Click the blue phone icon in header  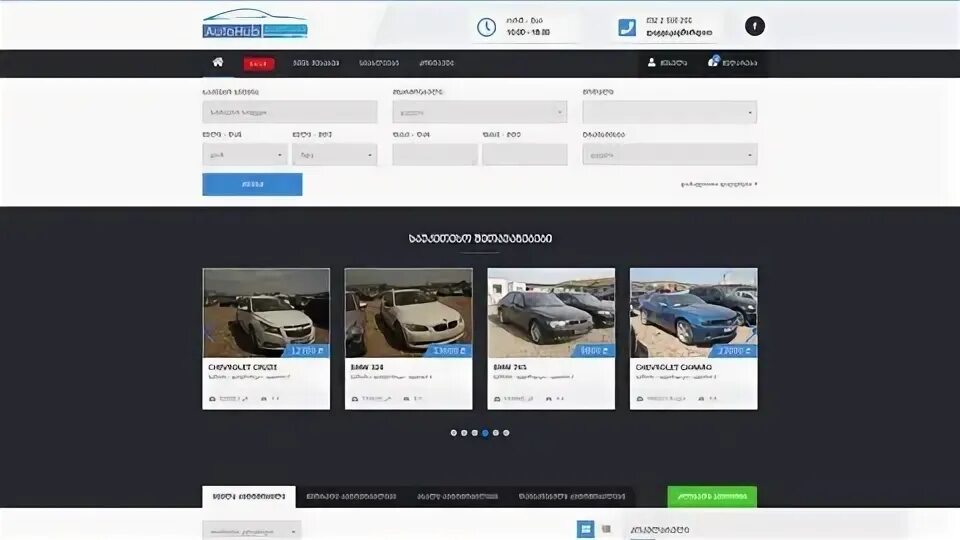pyautogui.click(x=627, y=28)
